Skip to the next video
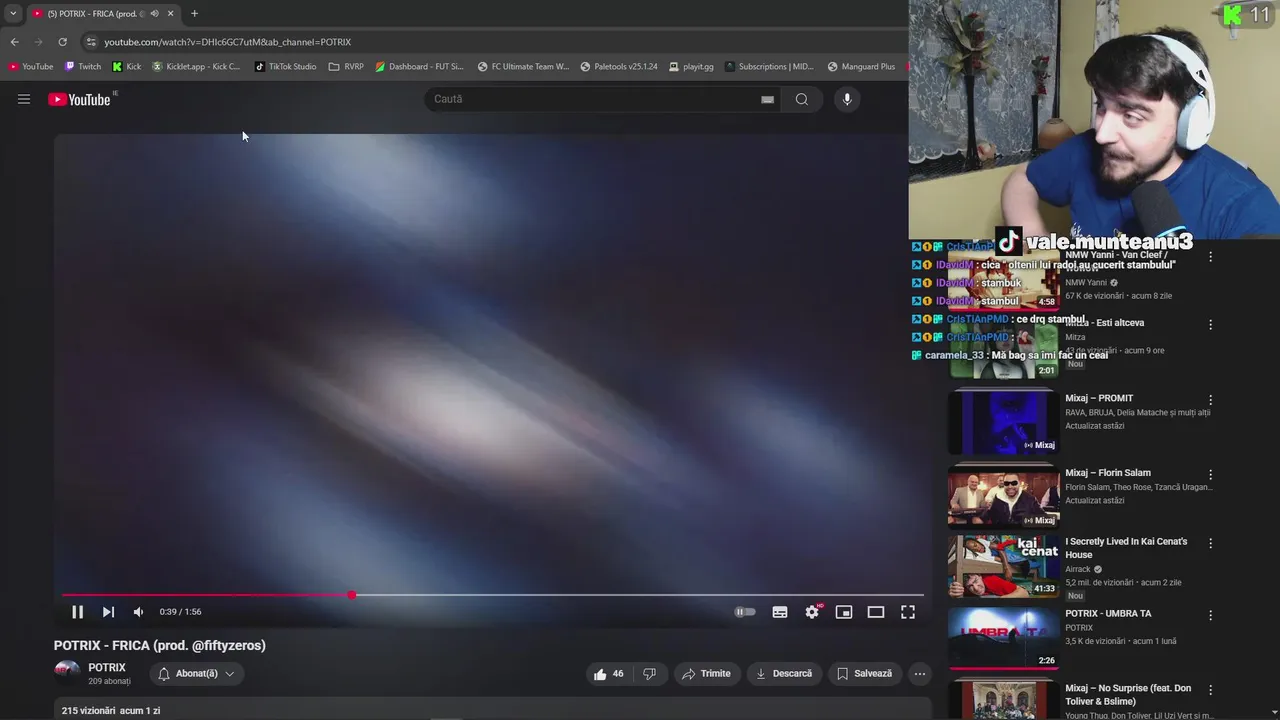 click(x=108, y=612)
